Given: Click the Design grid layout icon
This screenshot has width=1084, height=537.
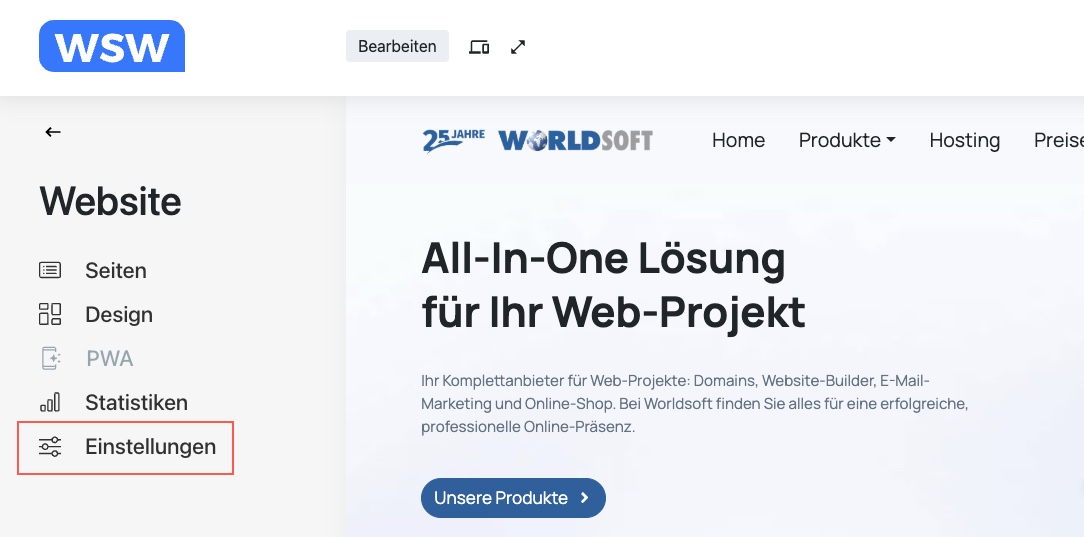Looking at the screenshot, I should tap(50, 314).
